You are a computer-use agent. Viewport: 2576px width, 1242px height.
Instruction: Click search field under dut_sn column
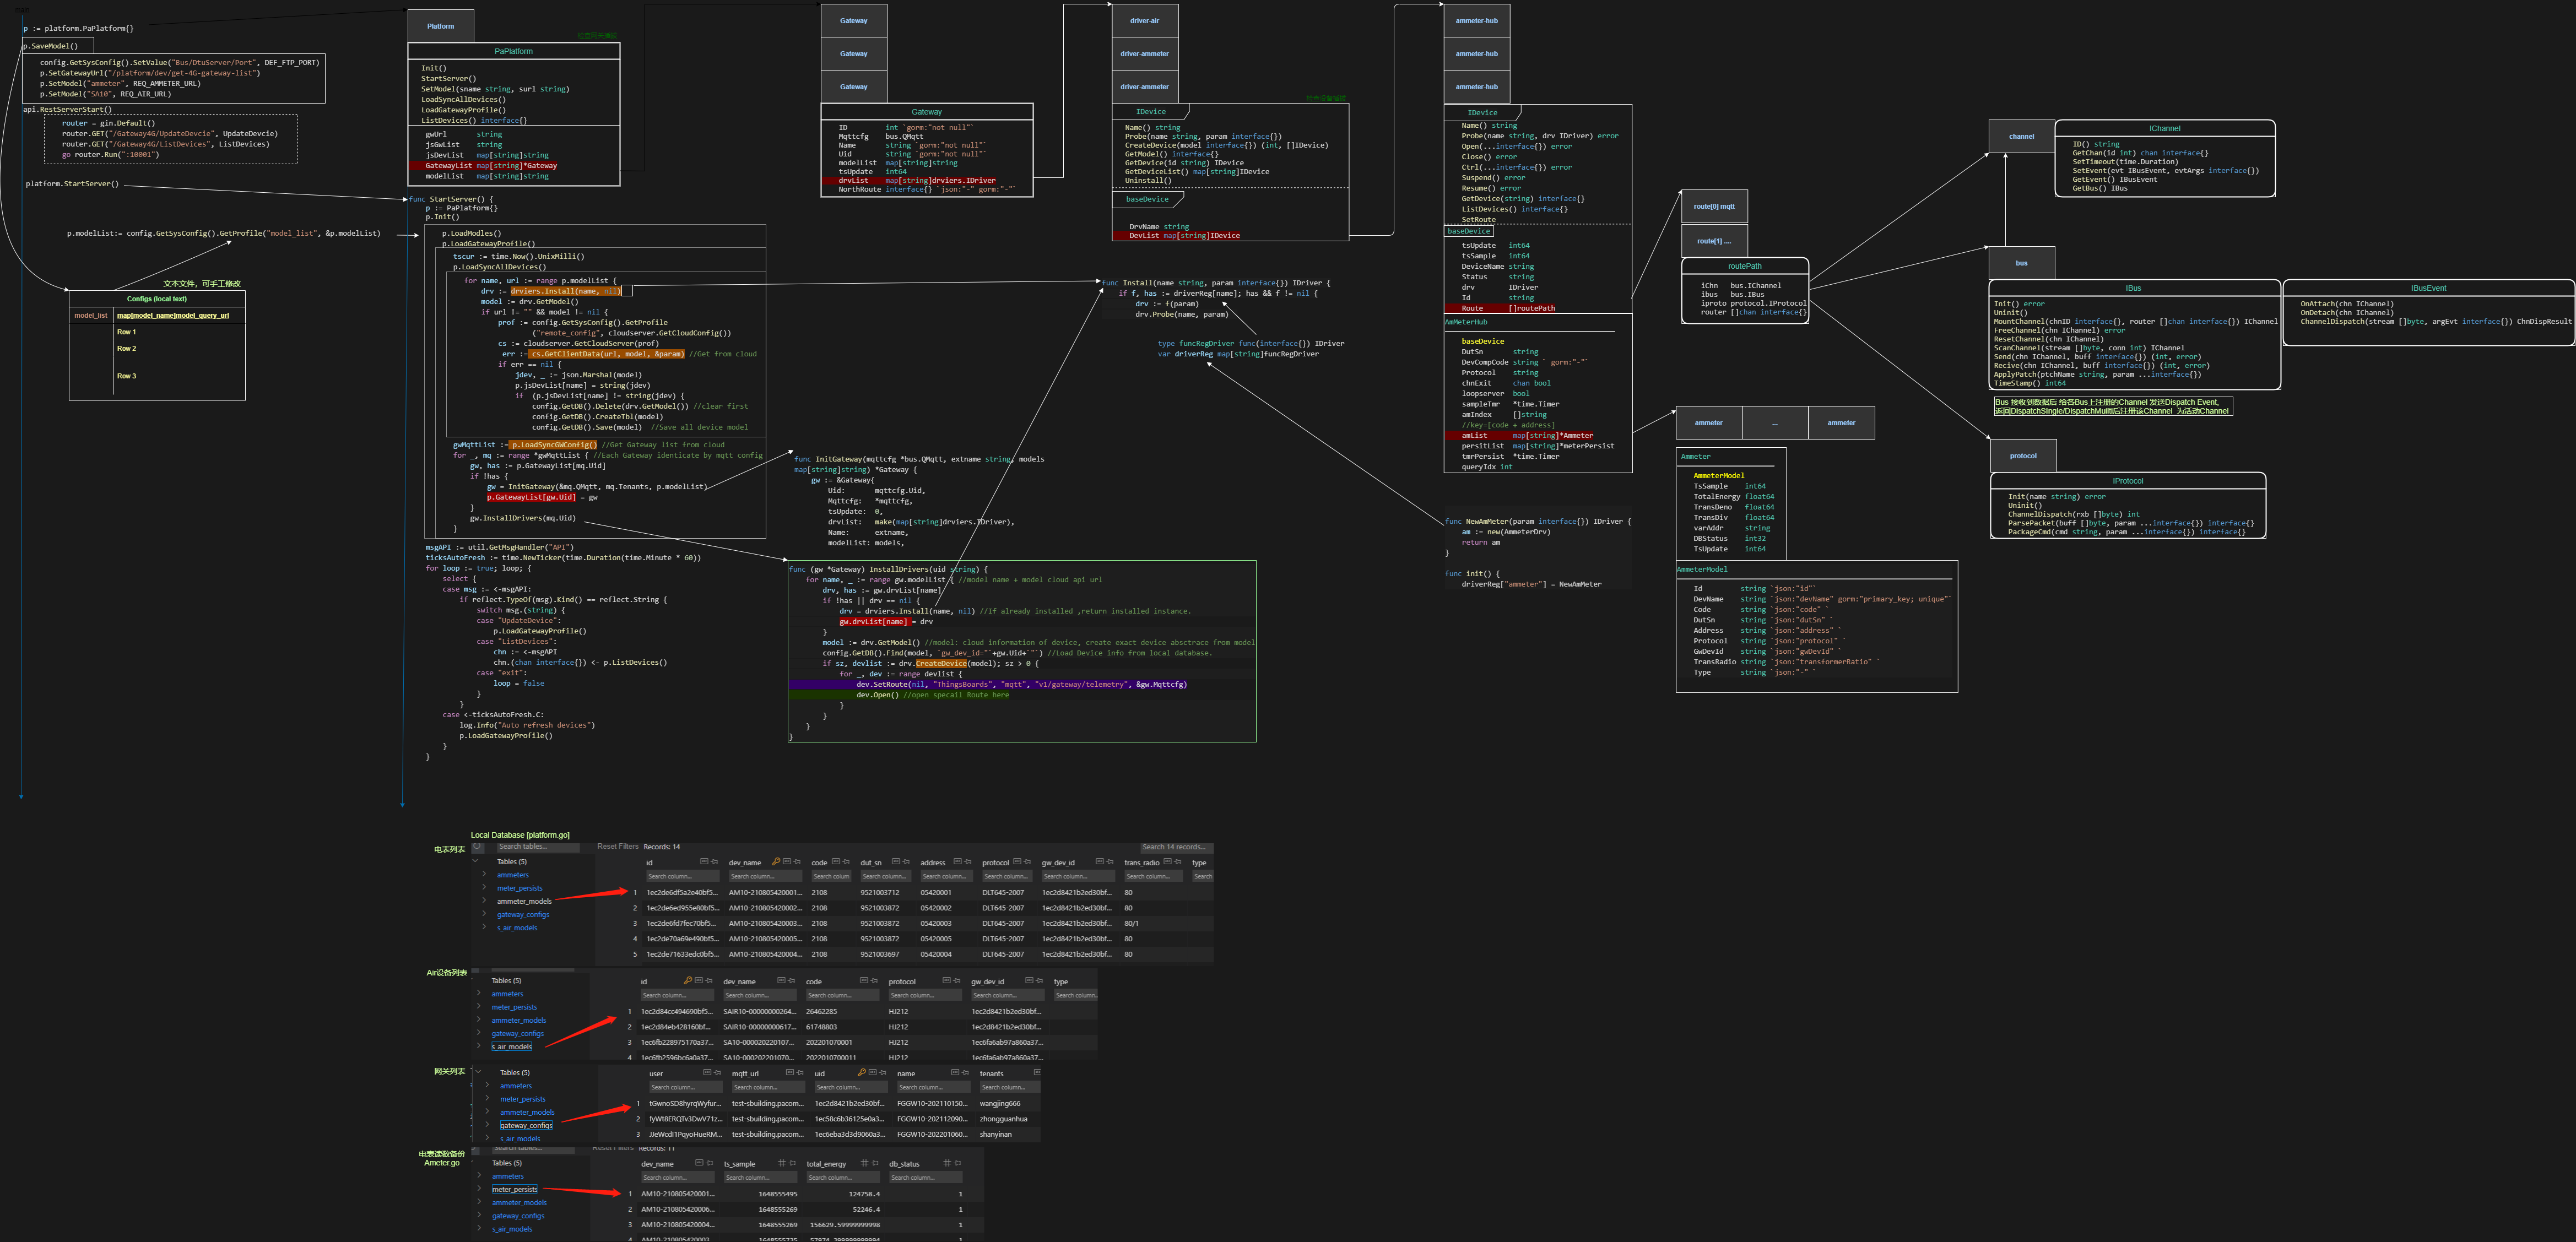(x=885, y=877)
